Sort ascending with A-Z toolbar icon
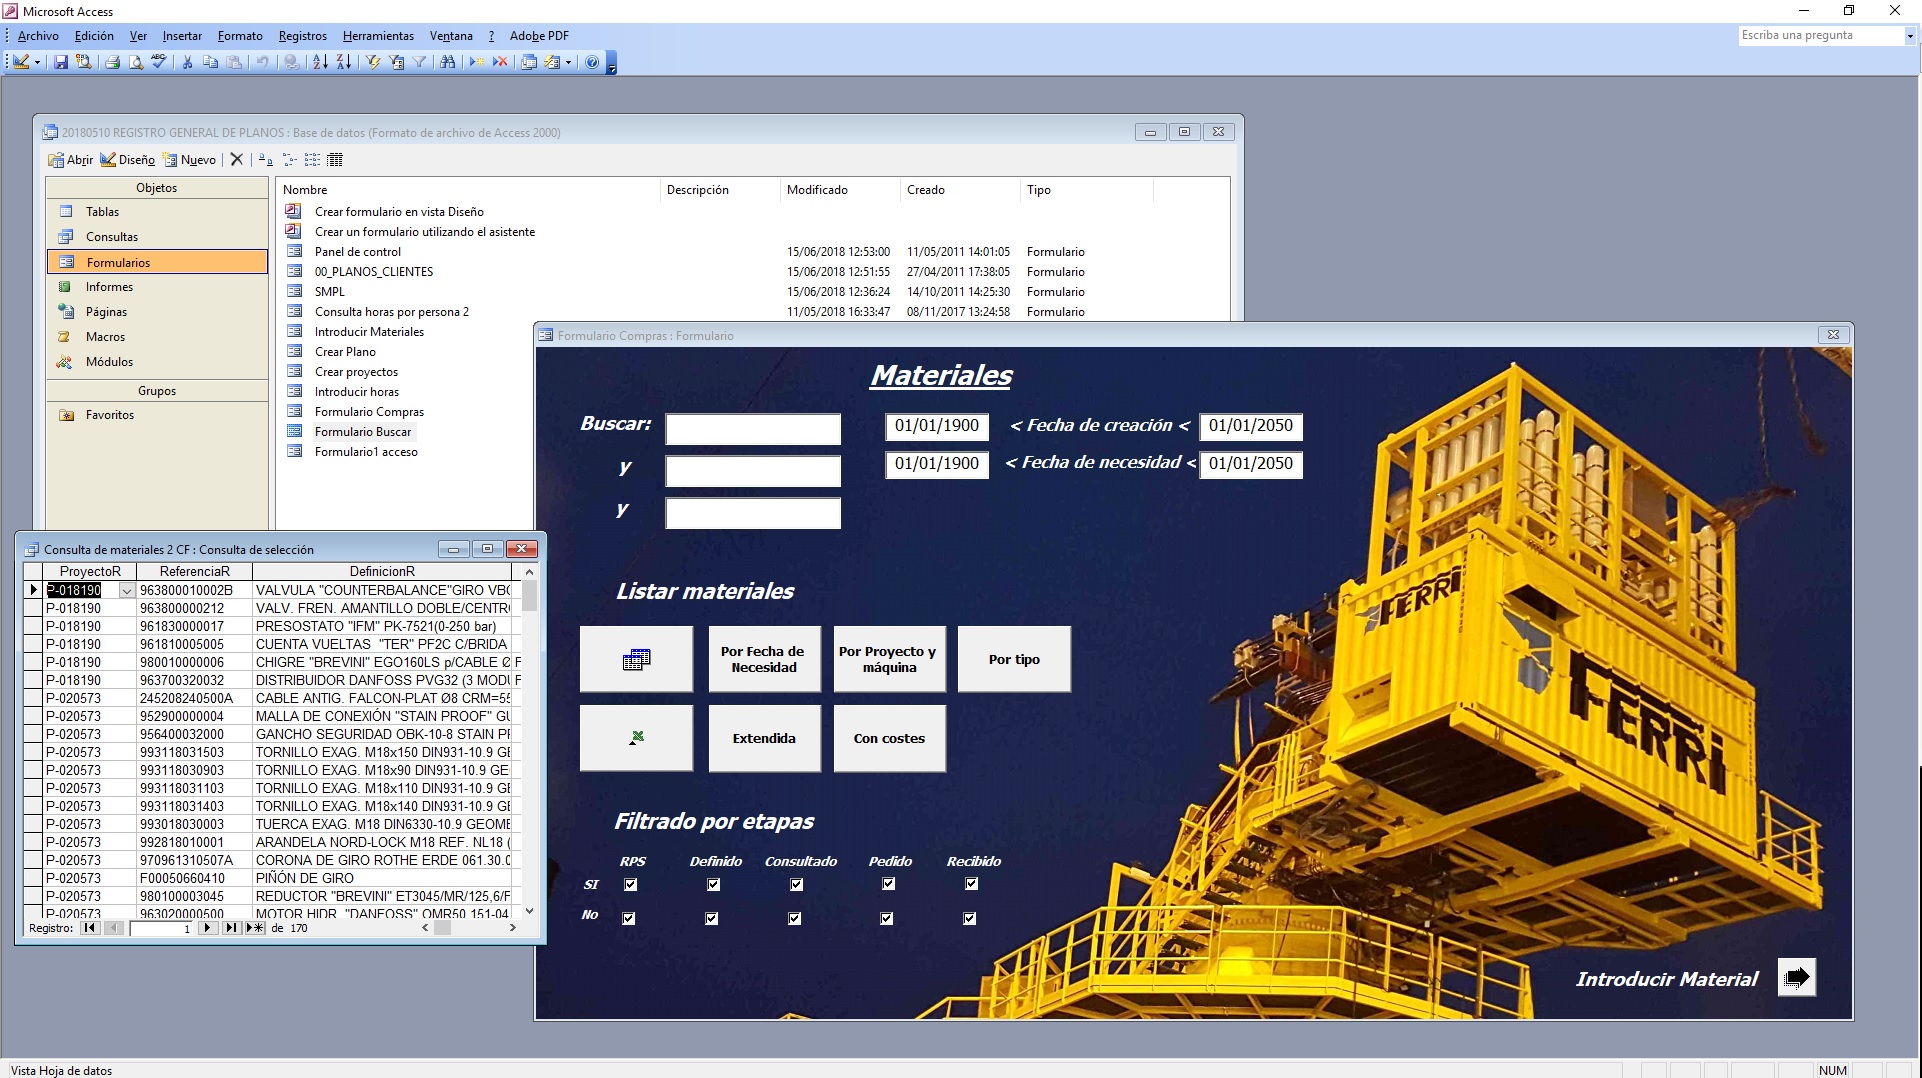This screenshot has width=1922, height=1078. (x=320, y=62)
